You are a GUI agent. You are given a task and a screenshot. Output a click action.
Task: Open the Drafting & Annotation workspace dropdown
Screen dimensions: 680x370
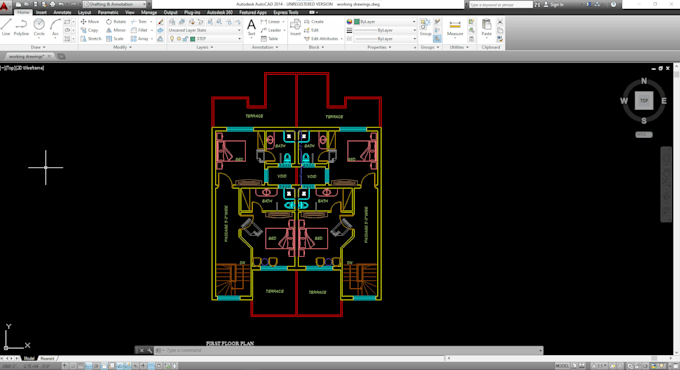pos(115,4)
